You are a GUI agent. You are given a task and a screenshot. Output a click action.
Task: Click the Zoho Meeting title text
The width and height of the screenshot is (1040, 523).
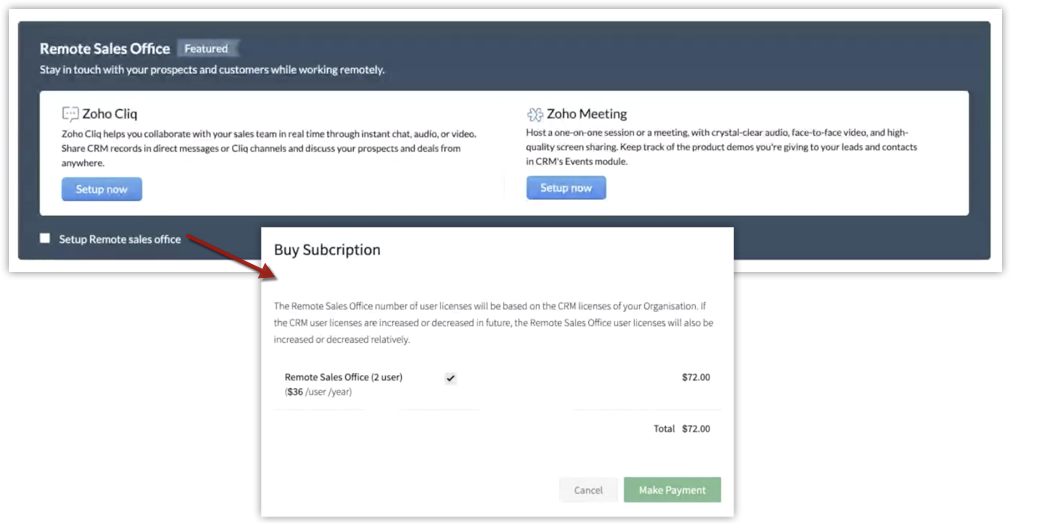coord(586,114)
